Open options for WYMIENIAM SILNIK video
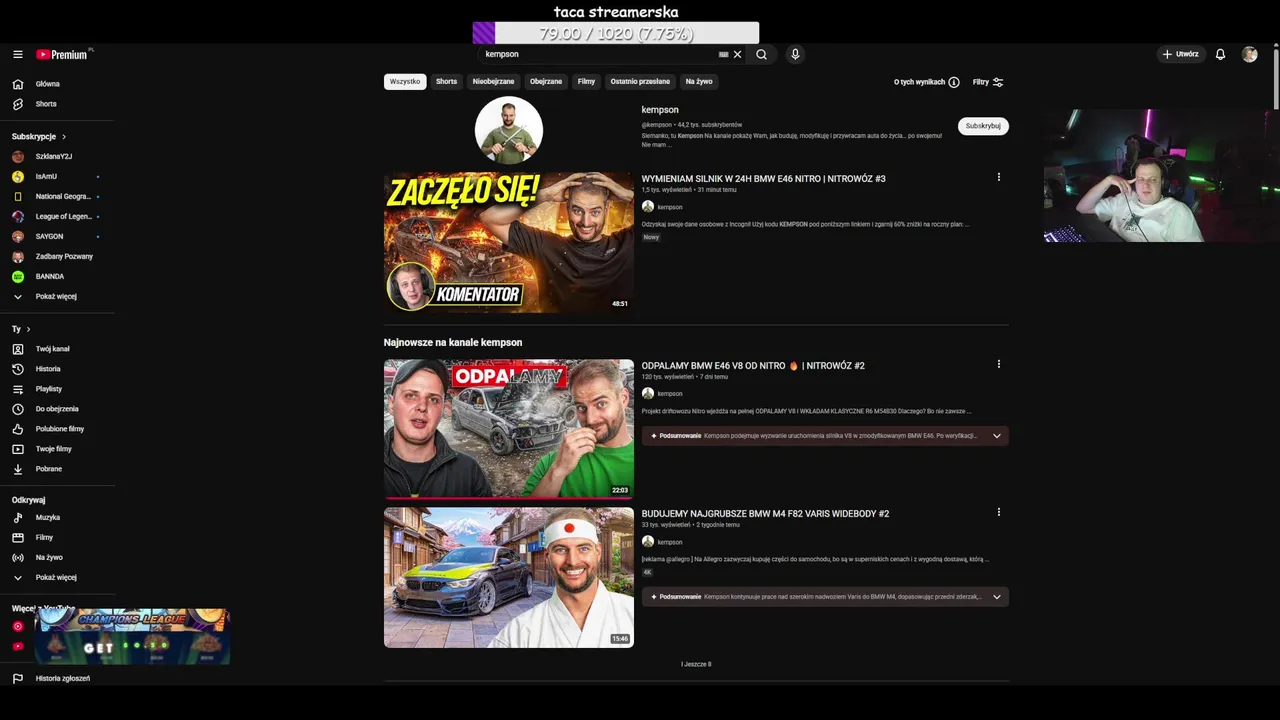 (998, 177)
